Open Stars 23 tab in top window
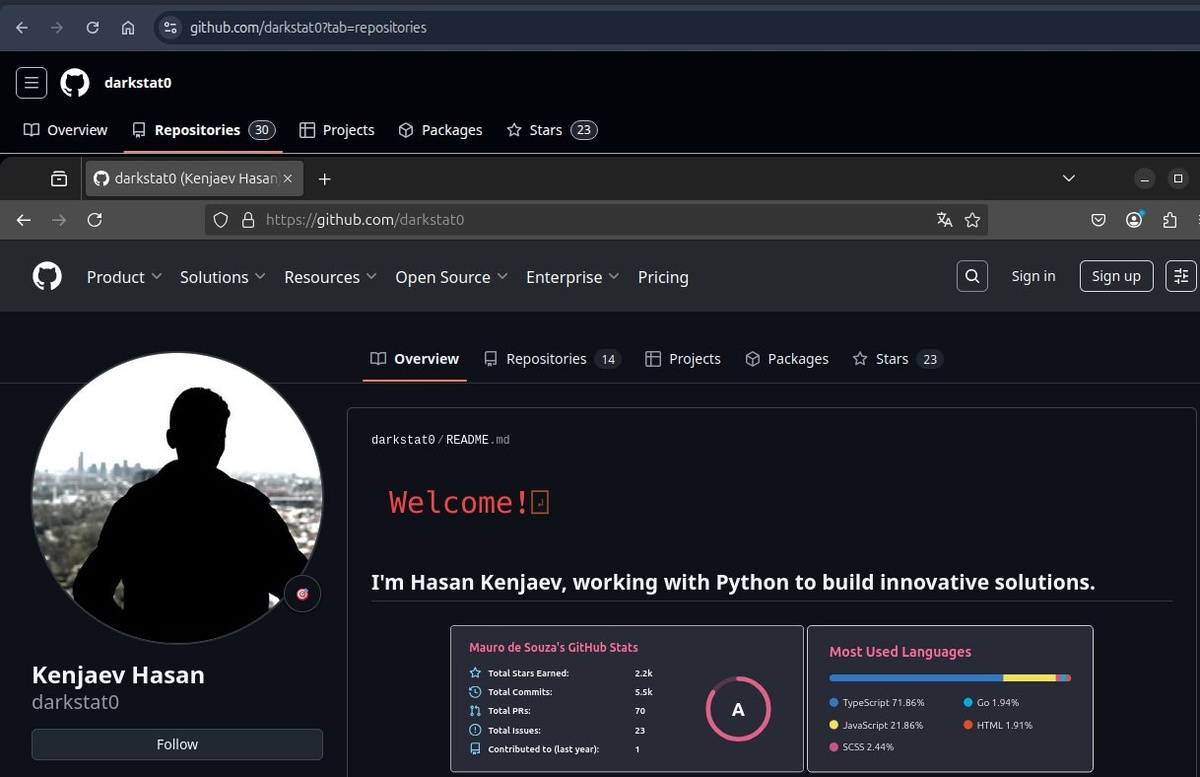The height and width of the screenshot is (777, 1200). tap(552, 130)
